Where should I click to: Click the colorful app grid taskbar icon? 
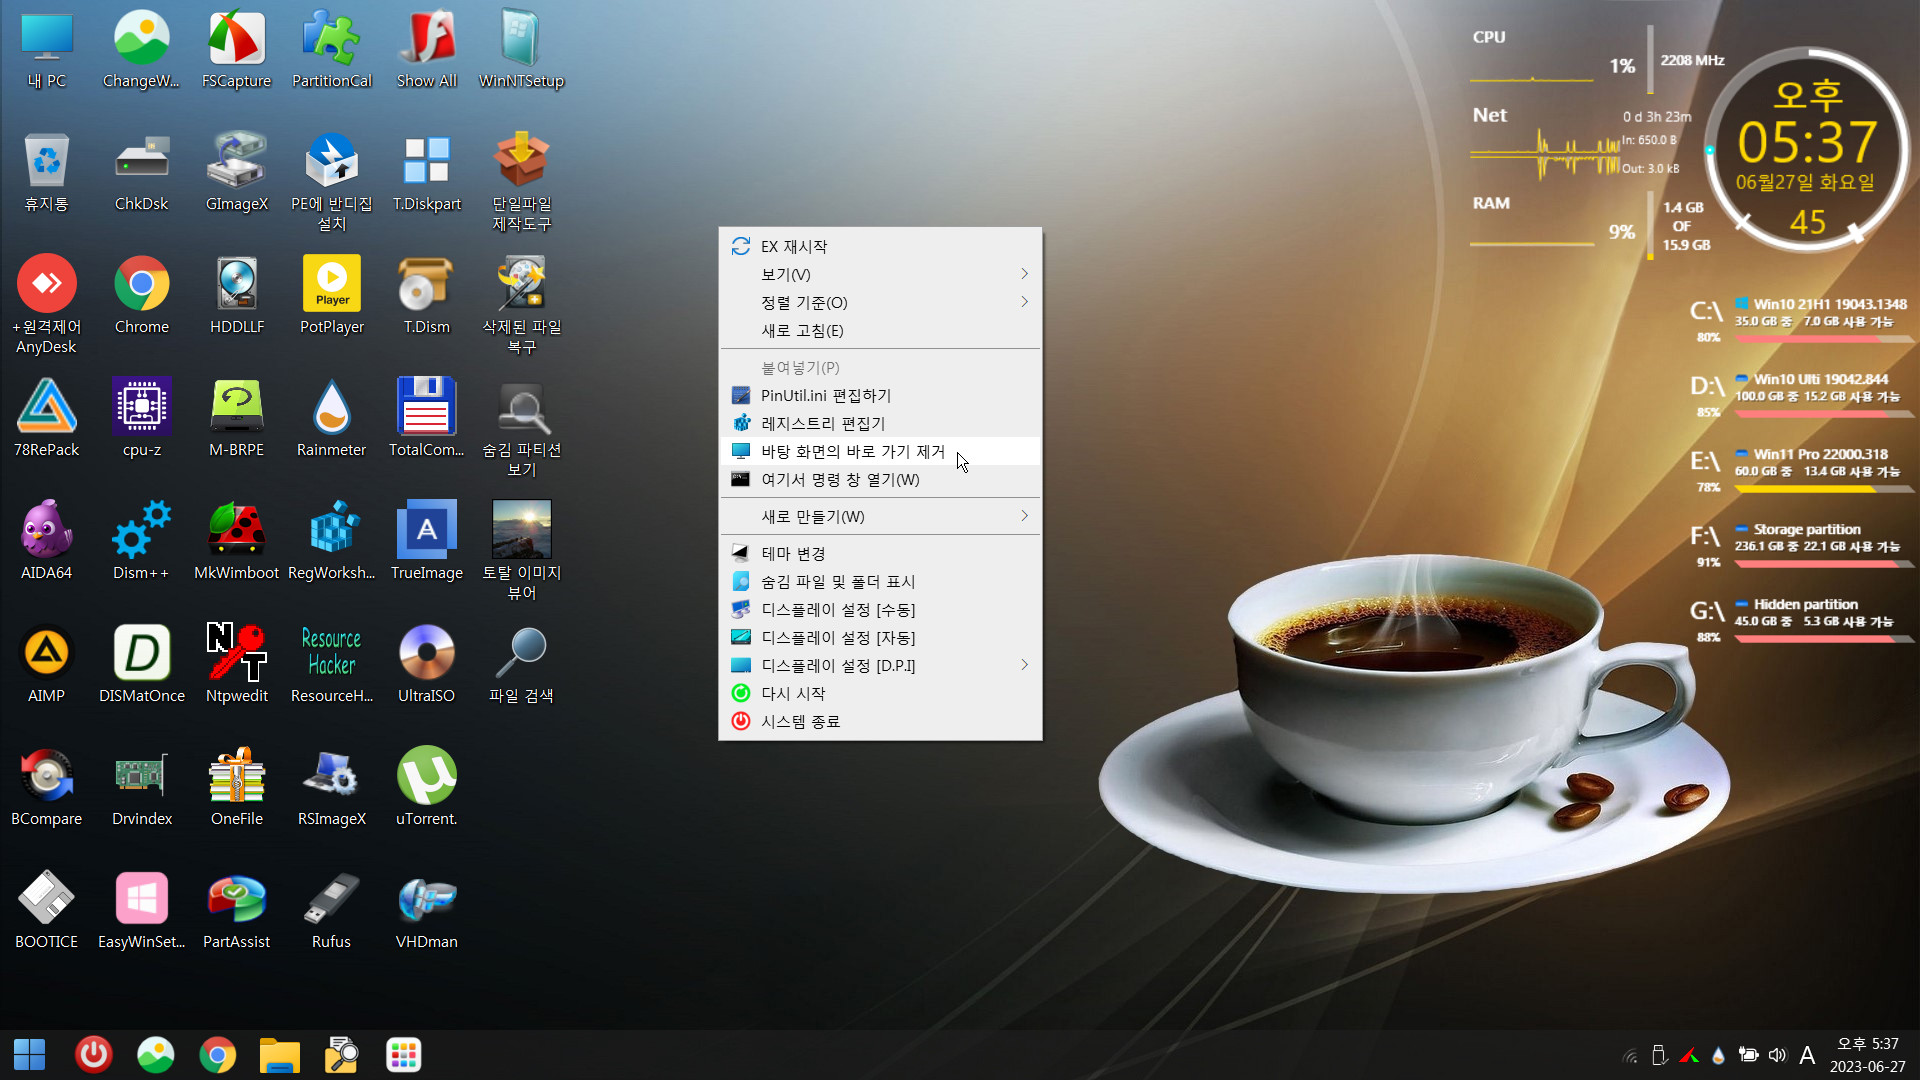coord(404,1055)
